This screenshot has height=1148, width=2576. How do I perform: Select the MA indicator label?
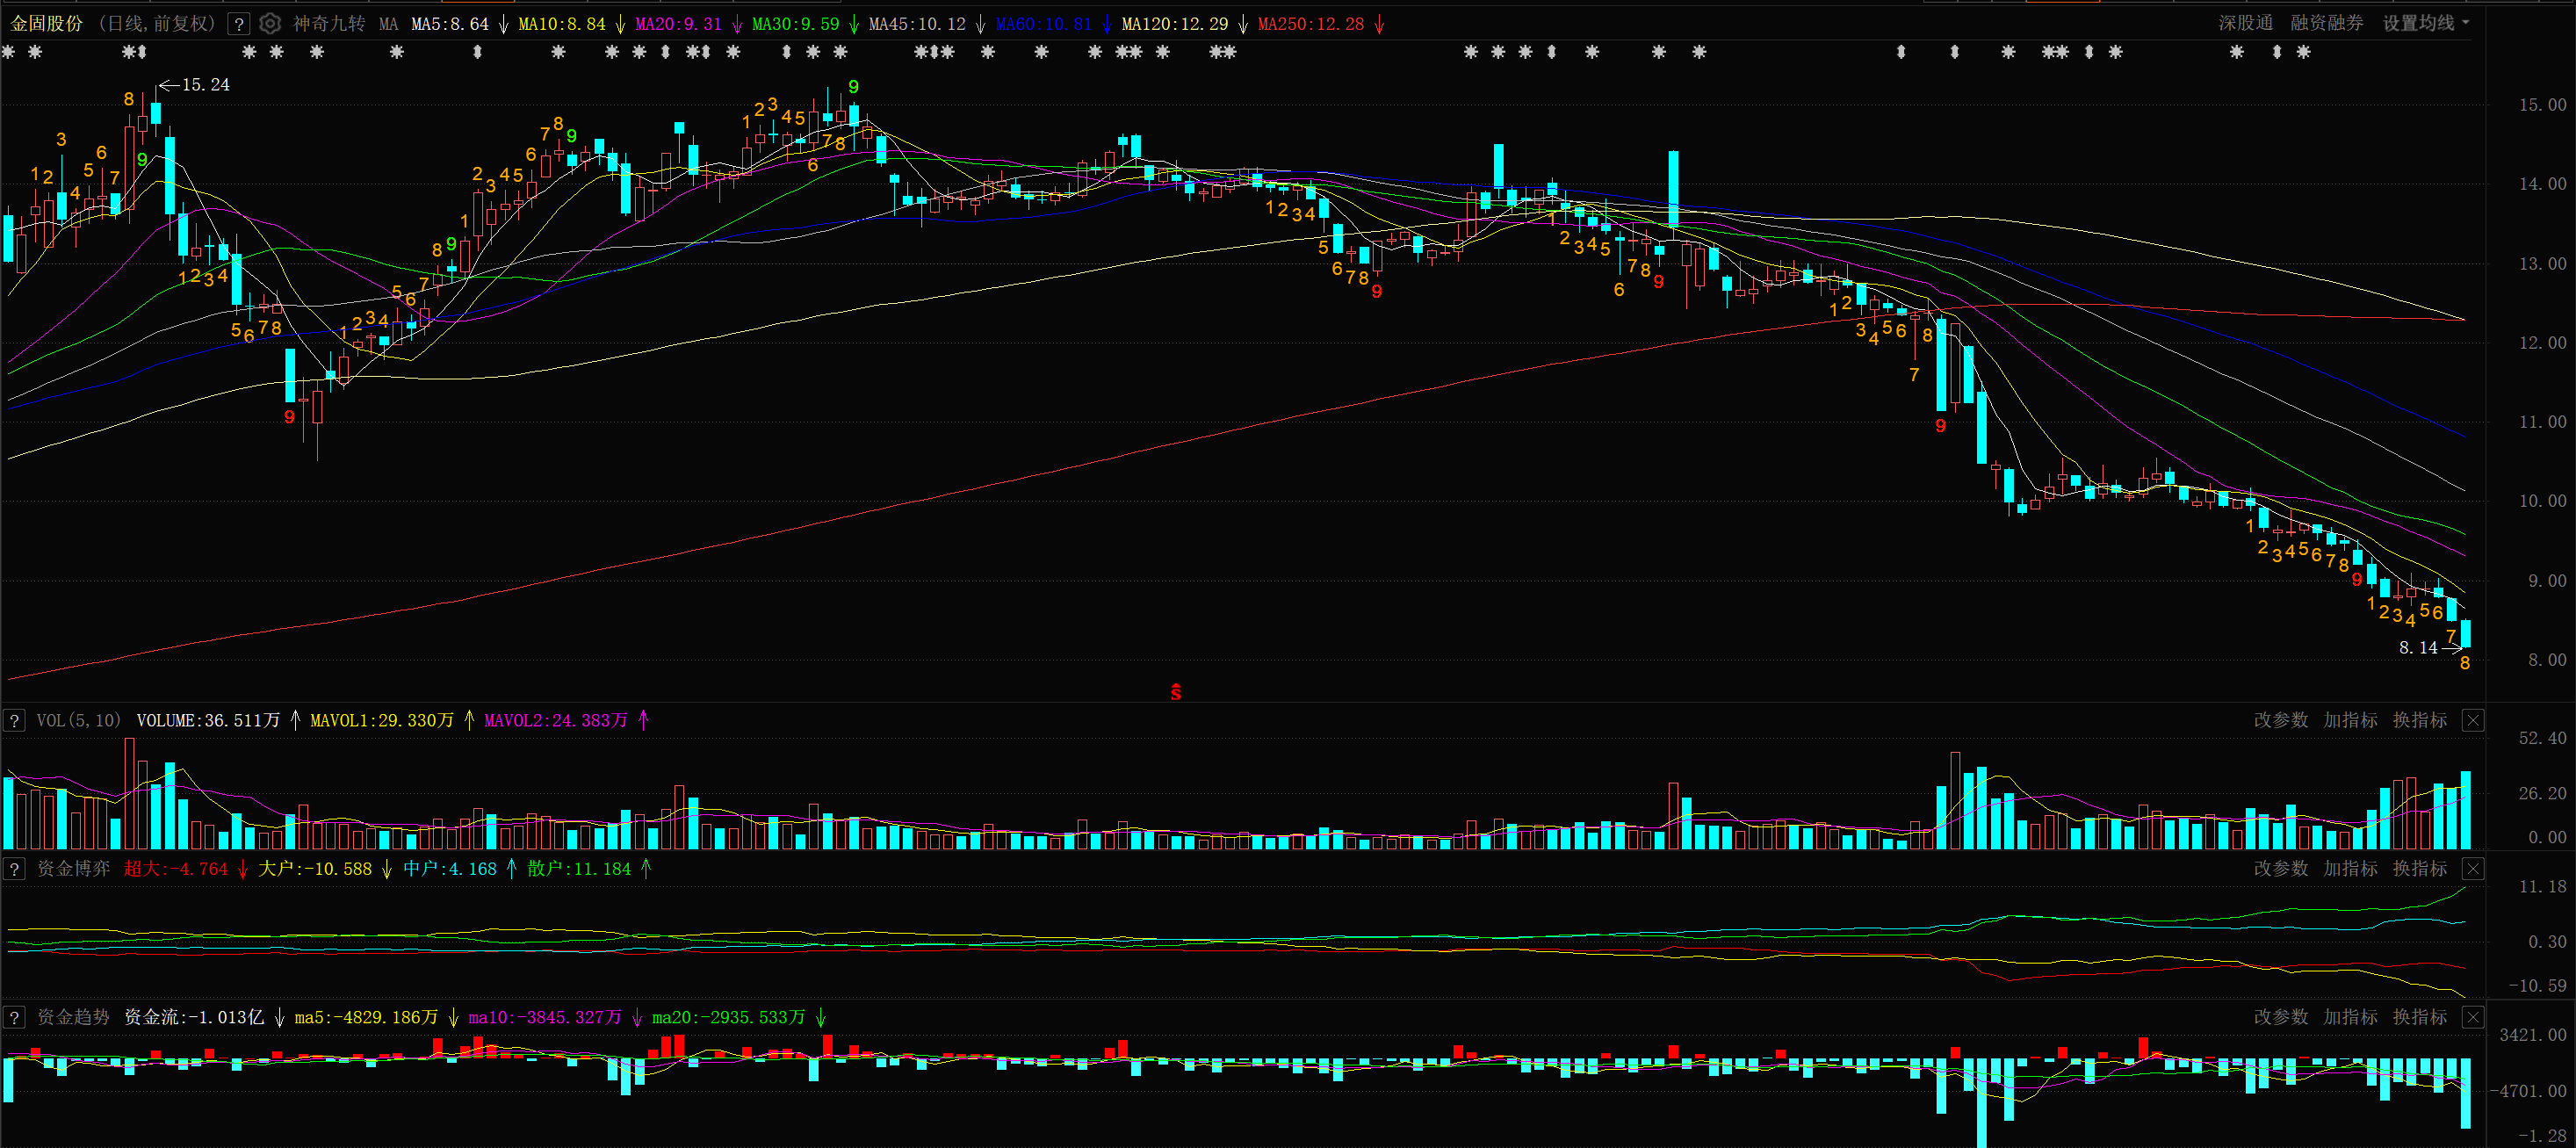coord(388,23)
